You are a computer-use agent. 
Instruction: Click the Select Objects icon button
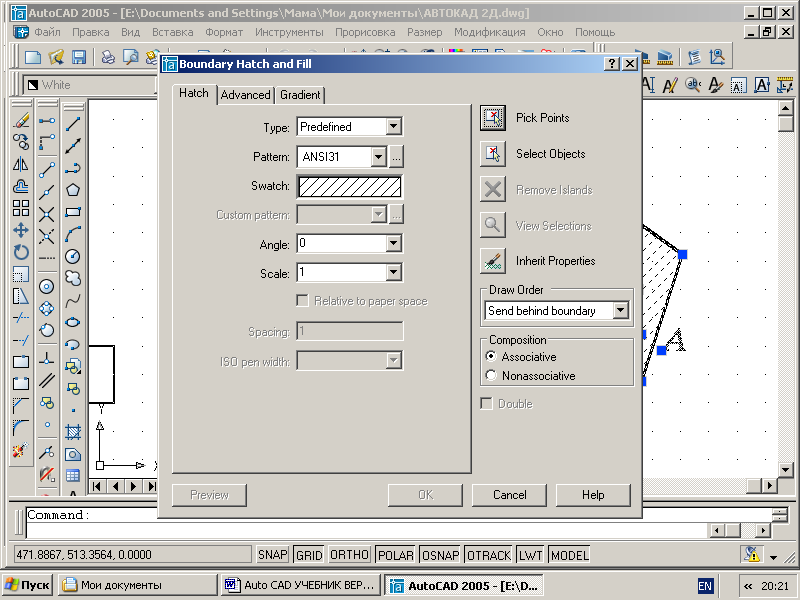click(x=493, y=154)
